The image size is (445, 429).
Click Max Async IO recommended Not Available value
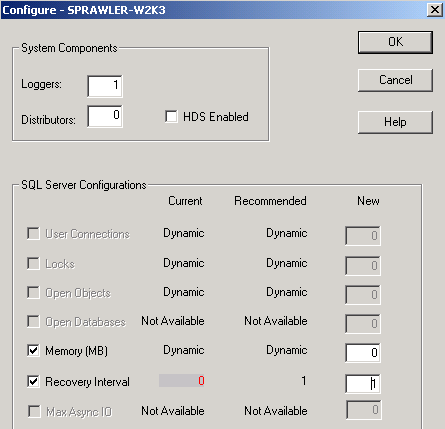tap(276, 411)
